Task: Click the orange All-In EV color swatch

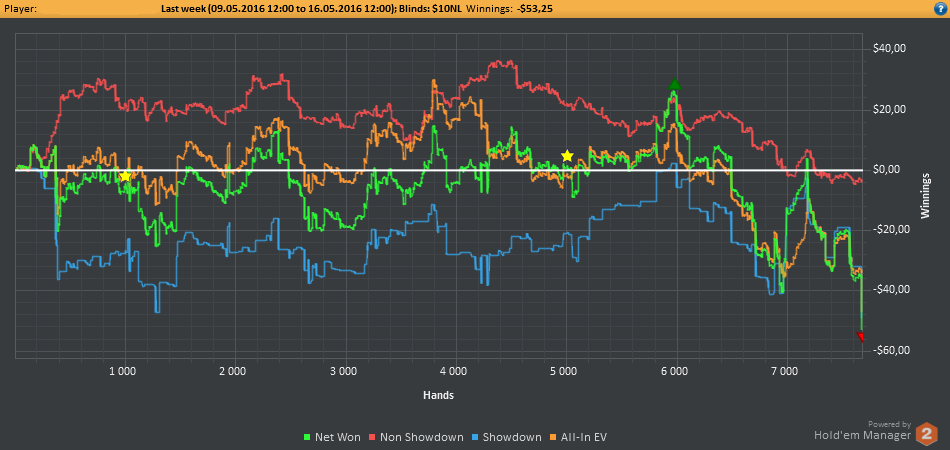Action: [x=554, y=437]
